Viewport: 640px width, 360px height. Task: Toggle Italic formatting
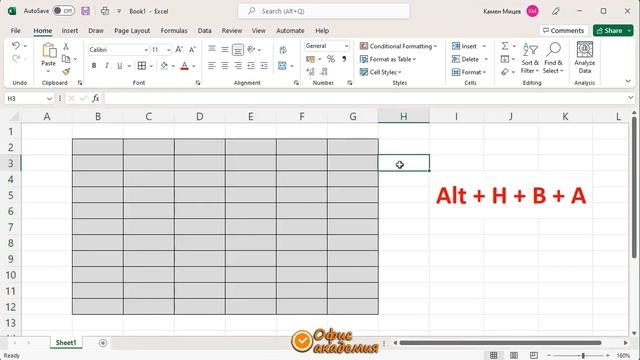coord(107,66)
